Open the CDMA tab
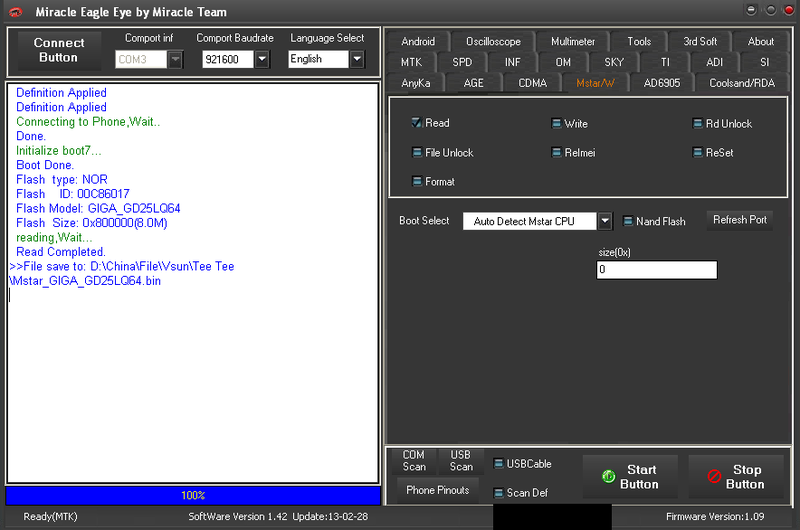This screenshot has height=530, width=800. tap(533, 83)
